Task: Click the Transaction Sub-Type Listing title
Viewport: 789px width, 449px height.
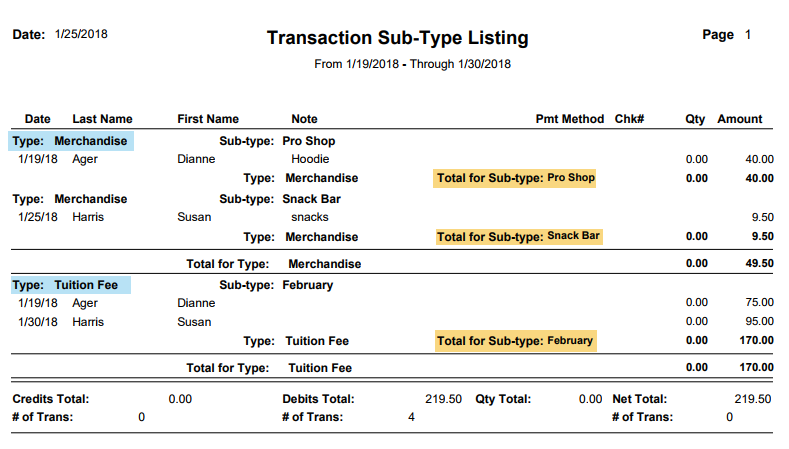Action: tap(397, 39)
